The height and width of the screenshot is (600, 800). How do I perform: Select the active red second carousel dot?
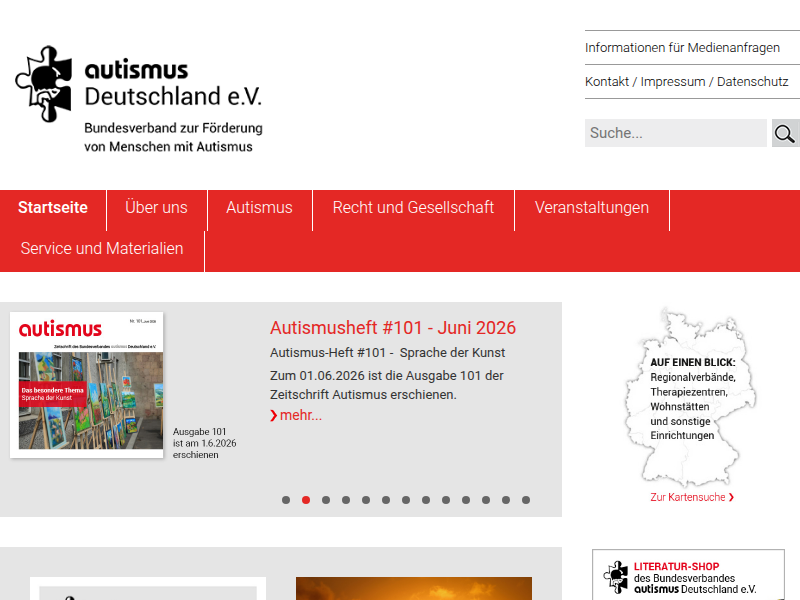pyautogui.click(x=306, y=500)
